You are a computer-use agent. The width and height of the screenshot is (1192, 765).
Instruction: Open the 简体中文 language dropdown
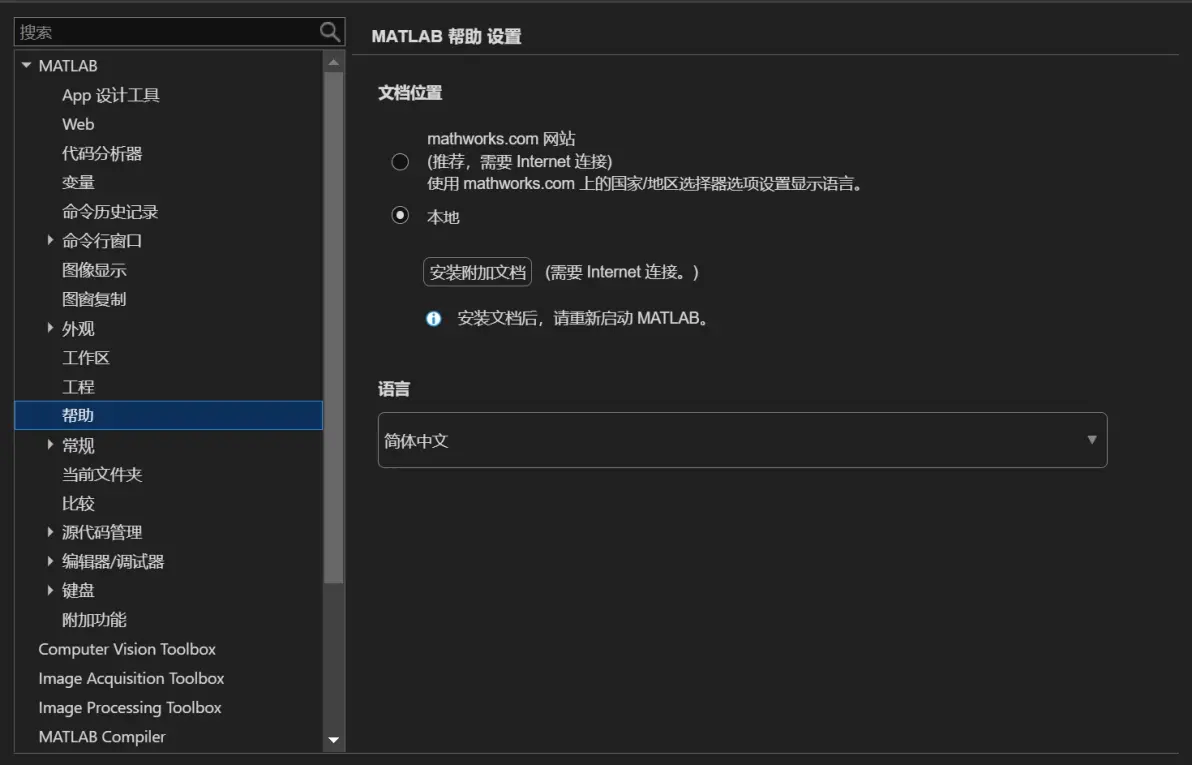(x=742, y=440)
